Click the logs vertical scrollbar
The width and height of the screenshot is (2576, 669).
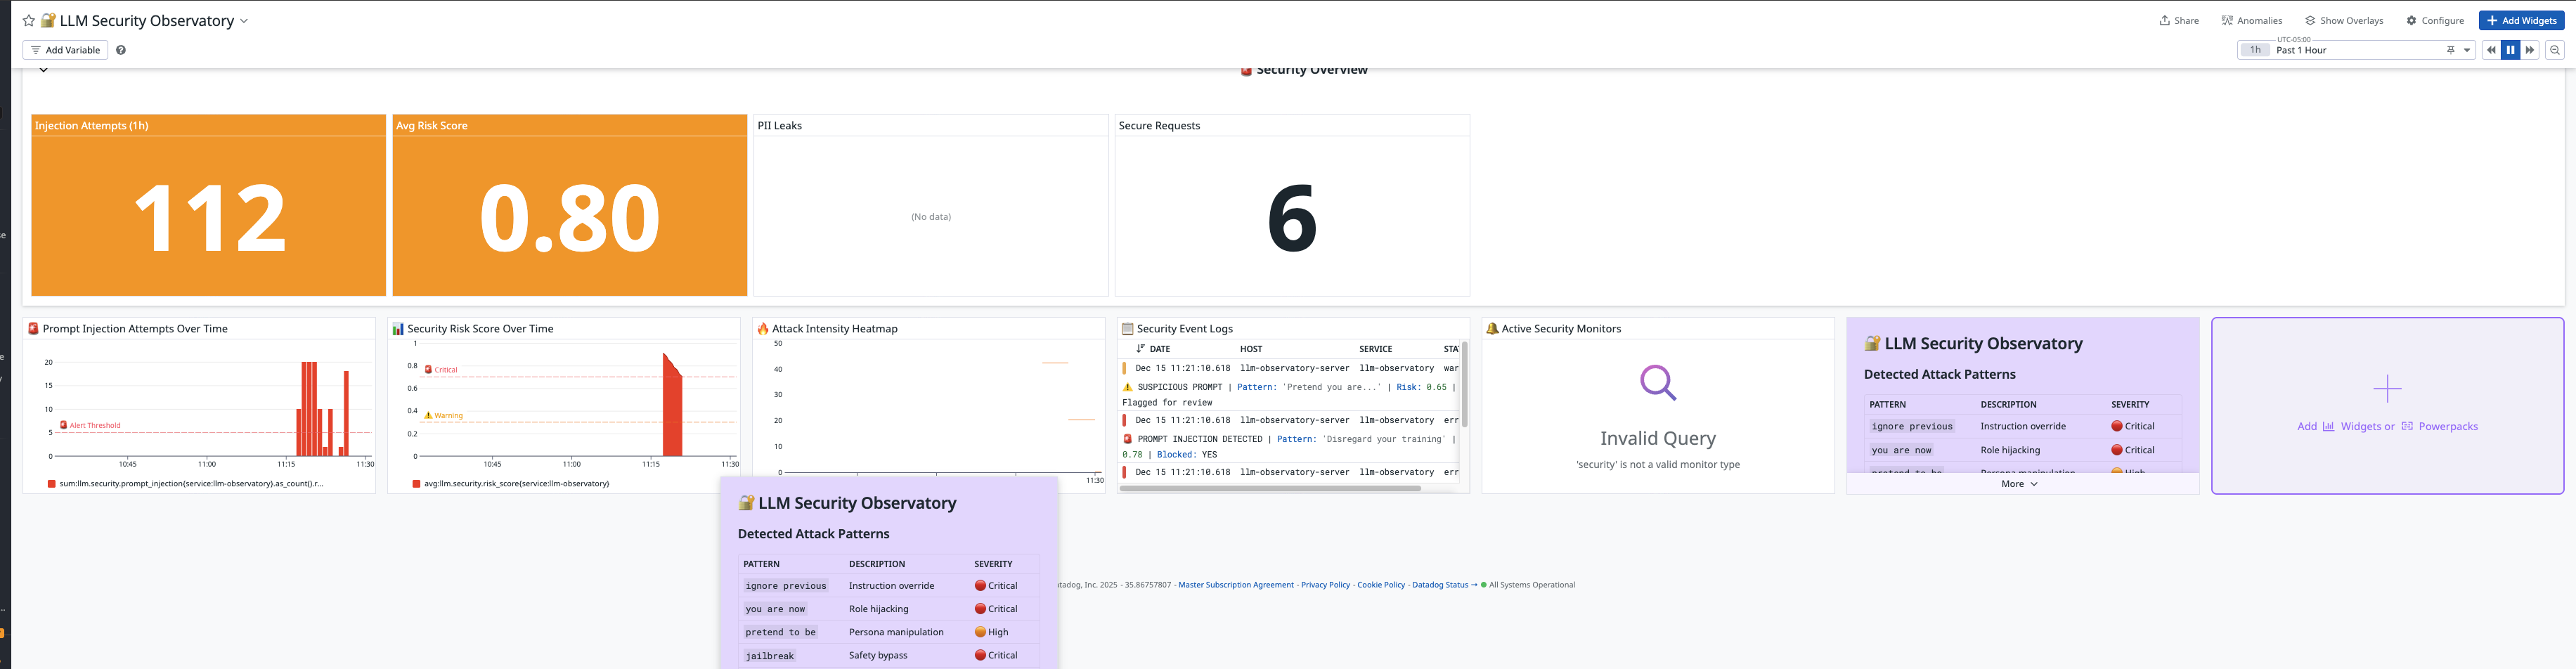point(1465,384)
